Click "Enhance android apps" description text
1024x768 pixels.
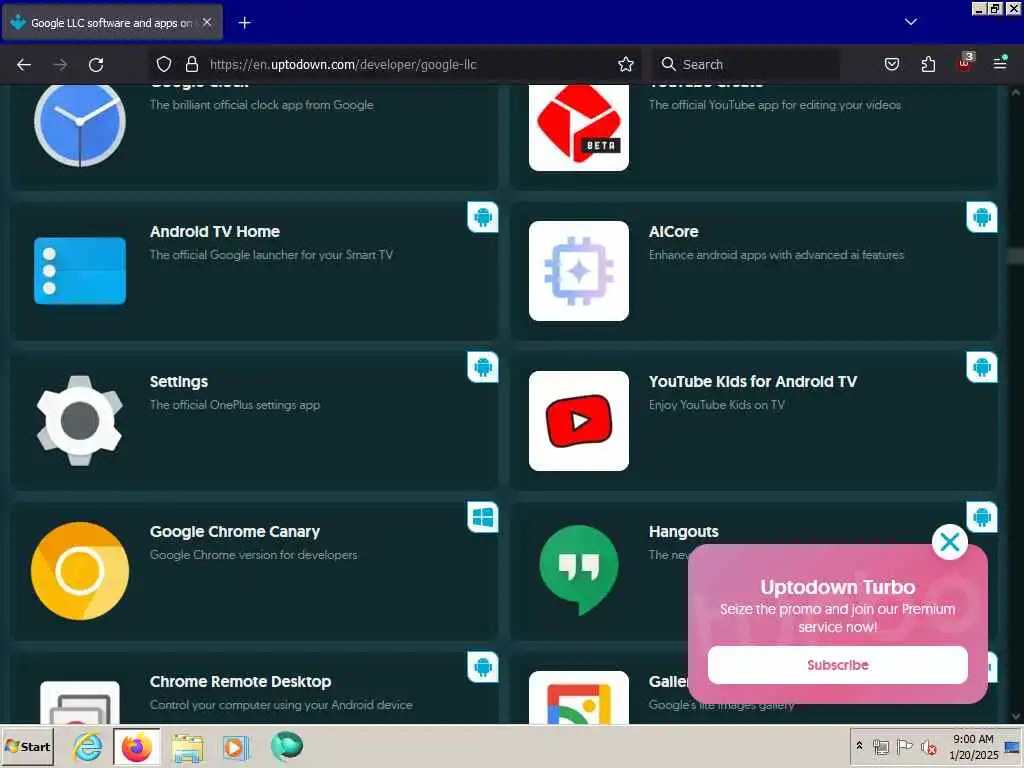(776, 255)
